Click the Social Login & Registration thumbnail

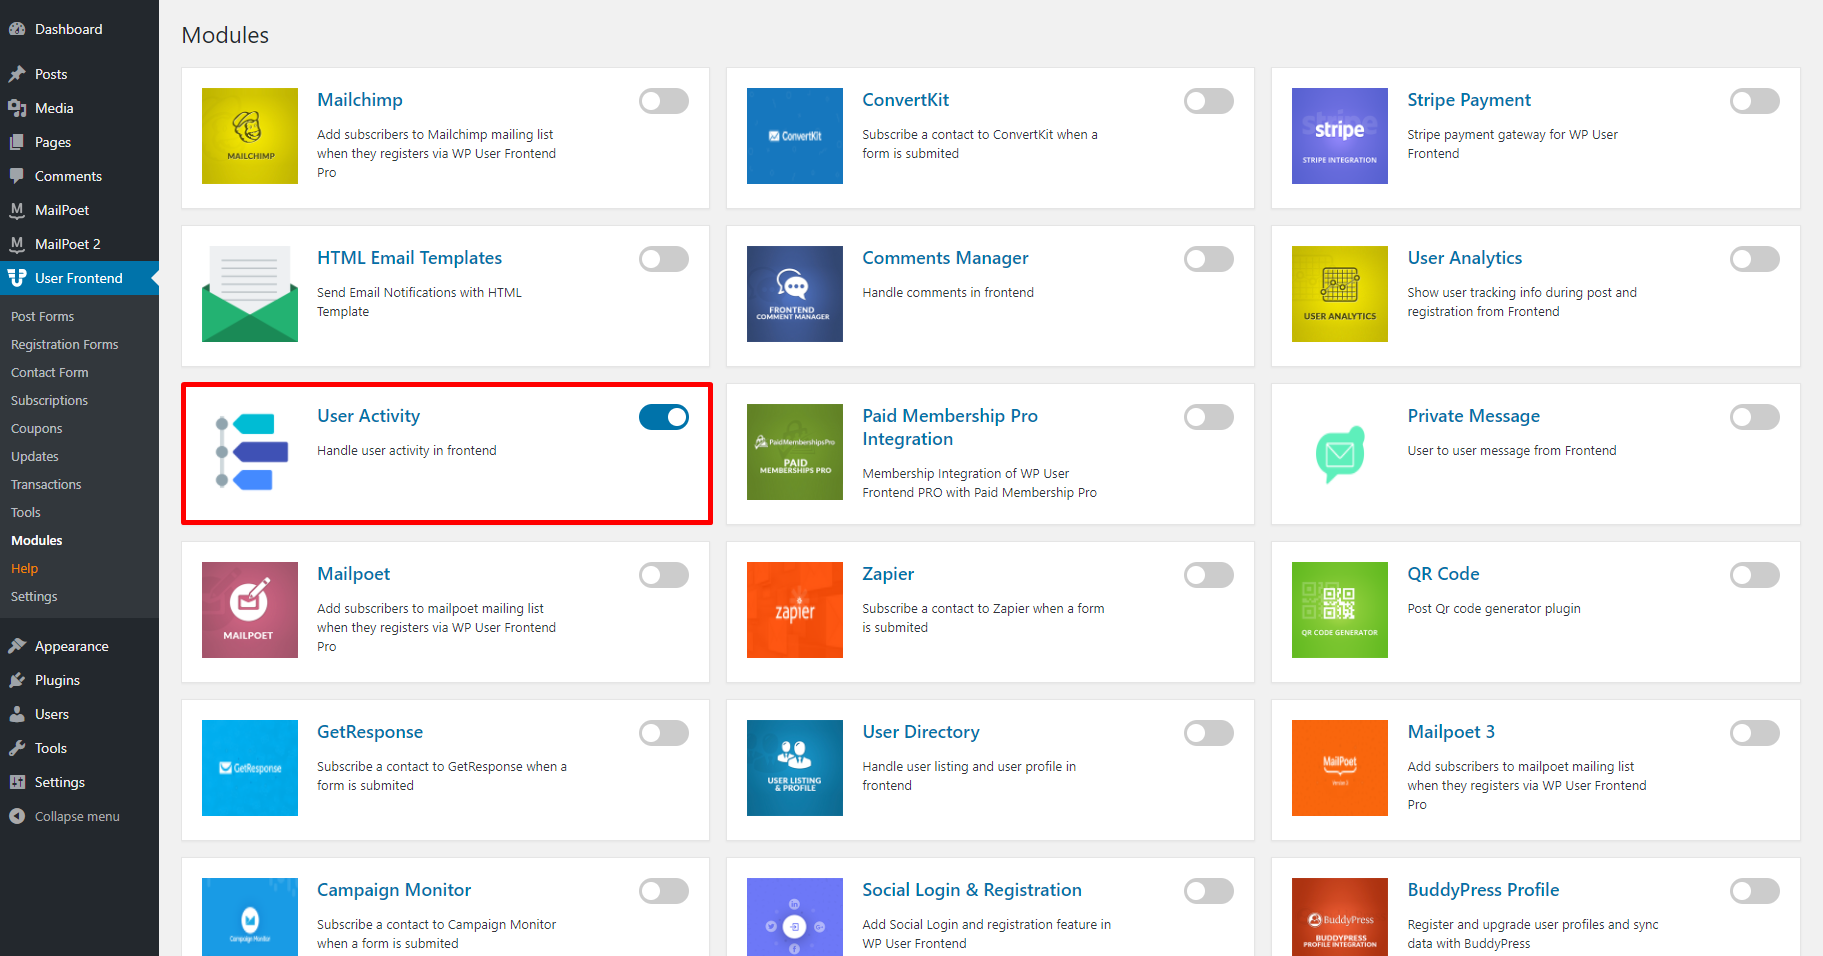pyautogui.click(x=795, y=917)
